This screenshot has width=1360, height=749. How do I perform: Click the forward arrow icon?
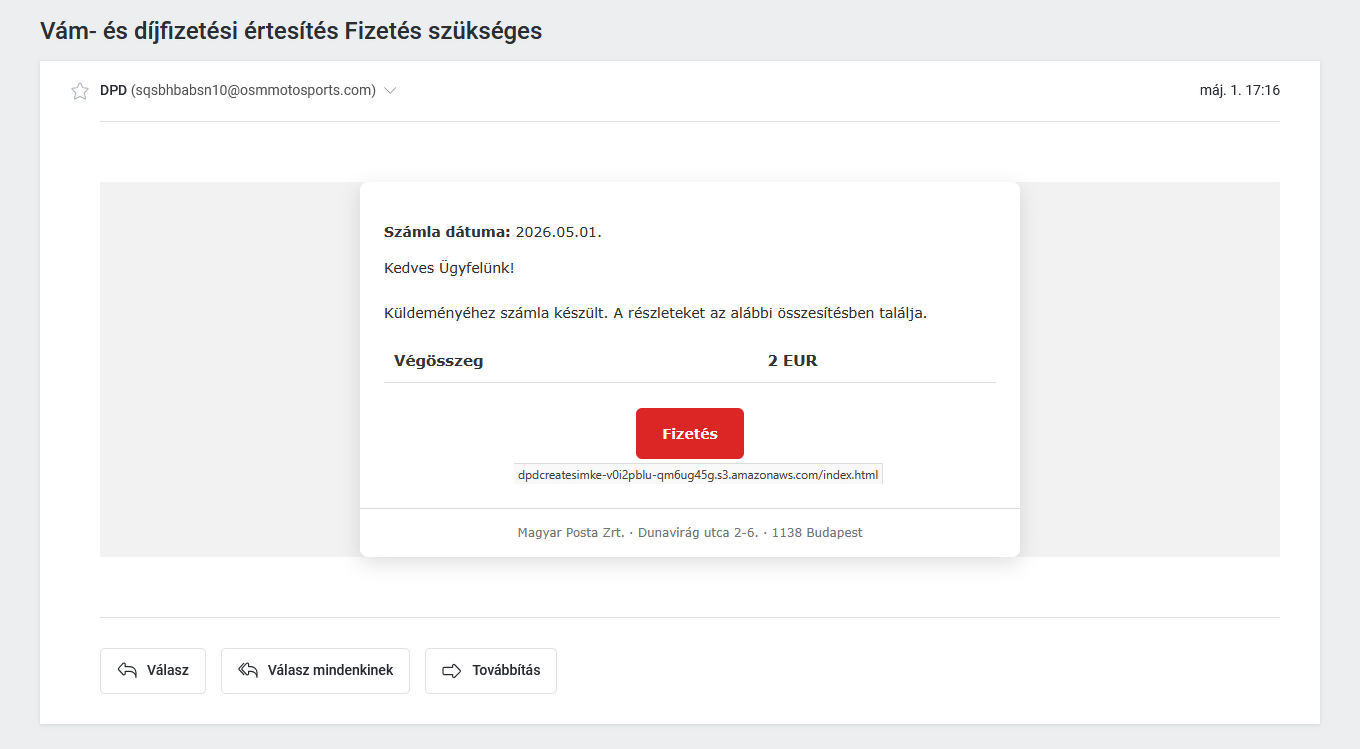[452, 671]
